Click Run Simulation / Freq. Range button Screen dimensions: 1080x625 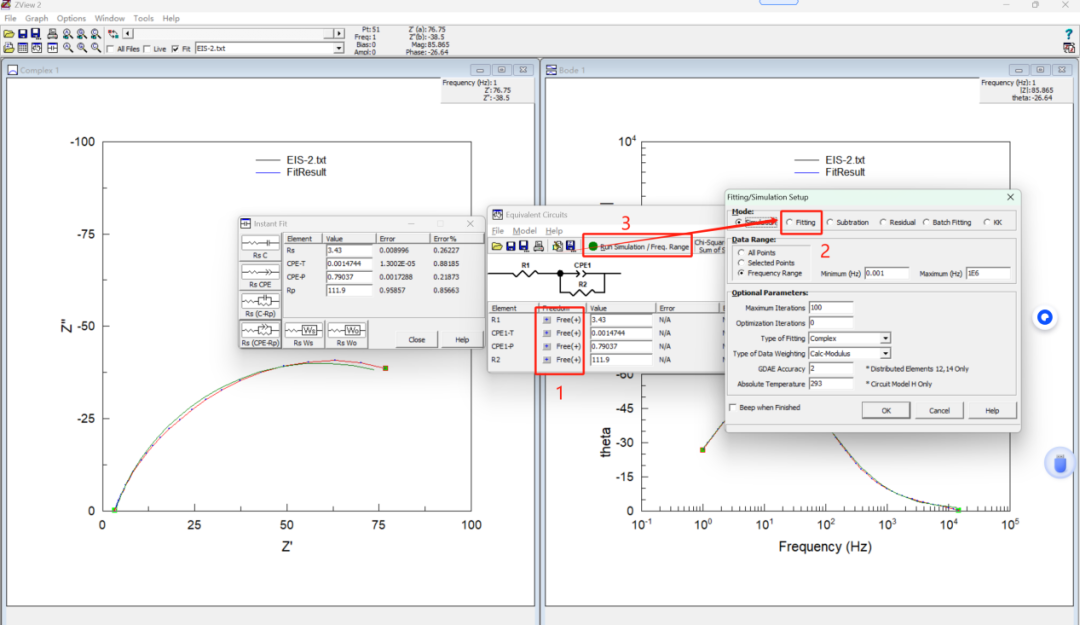point(638,247)
